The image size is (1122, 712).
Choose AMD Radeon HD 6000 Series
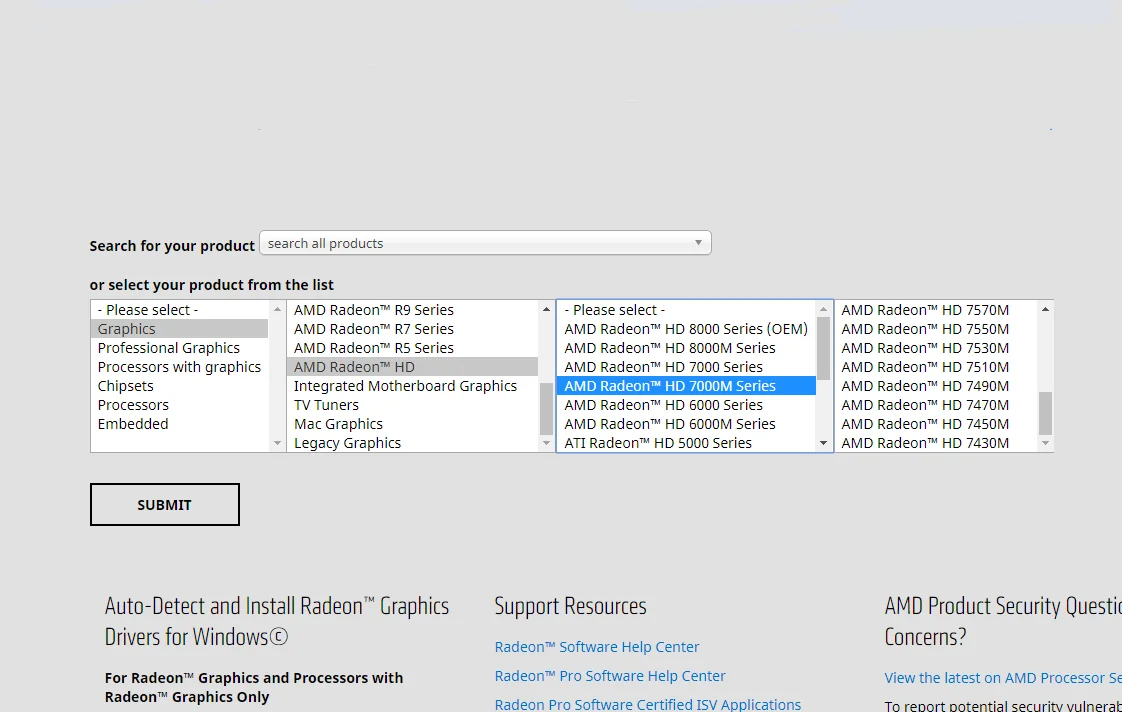[x=687, y=404]
